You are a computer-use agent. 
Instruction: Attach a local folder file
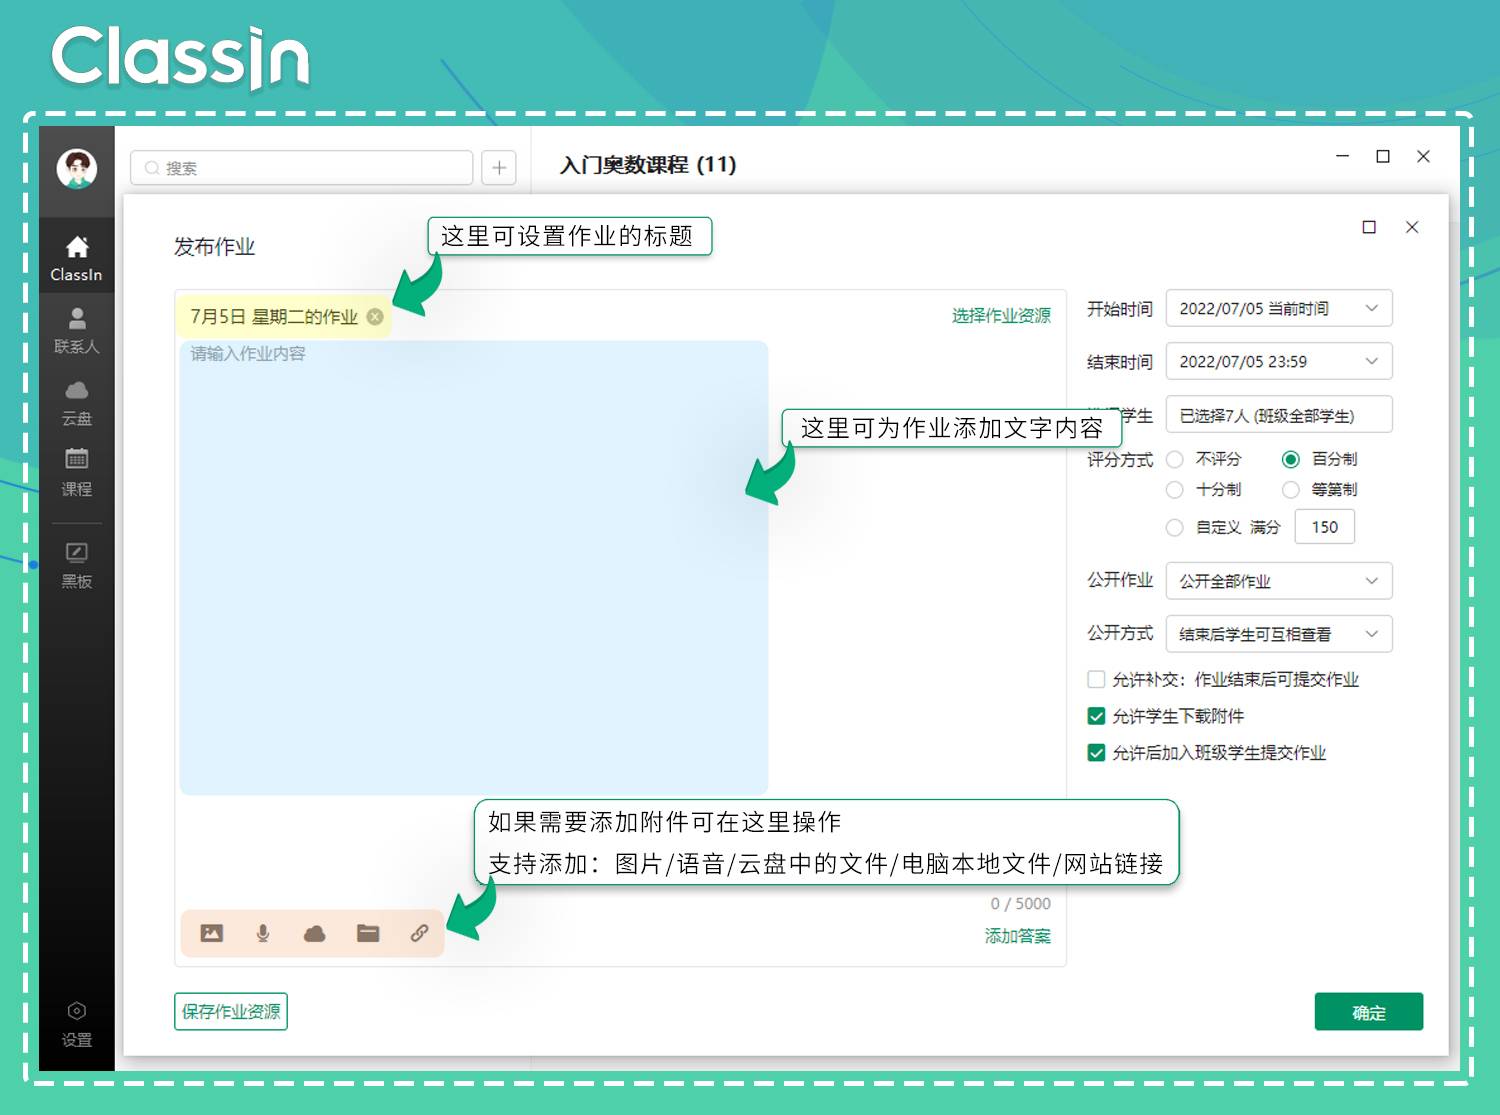[x=368, y=933]
